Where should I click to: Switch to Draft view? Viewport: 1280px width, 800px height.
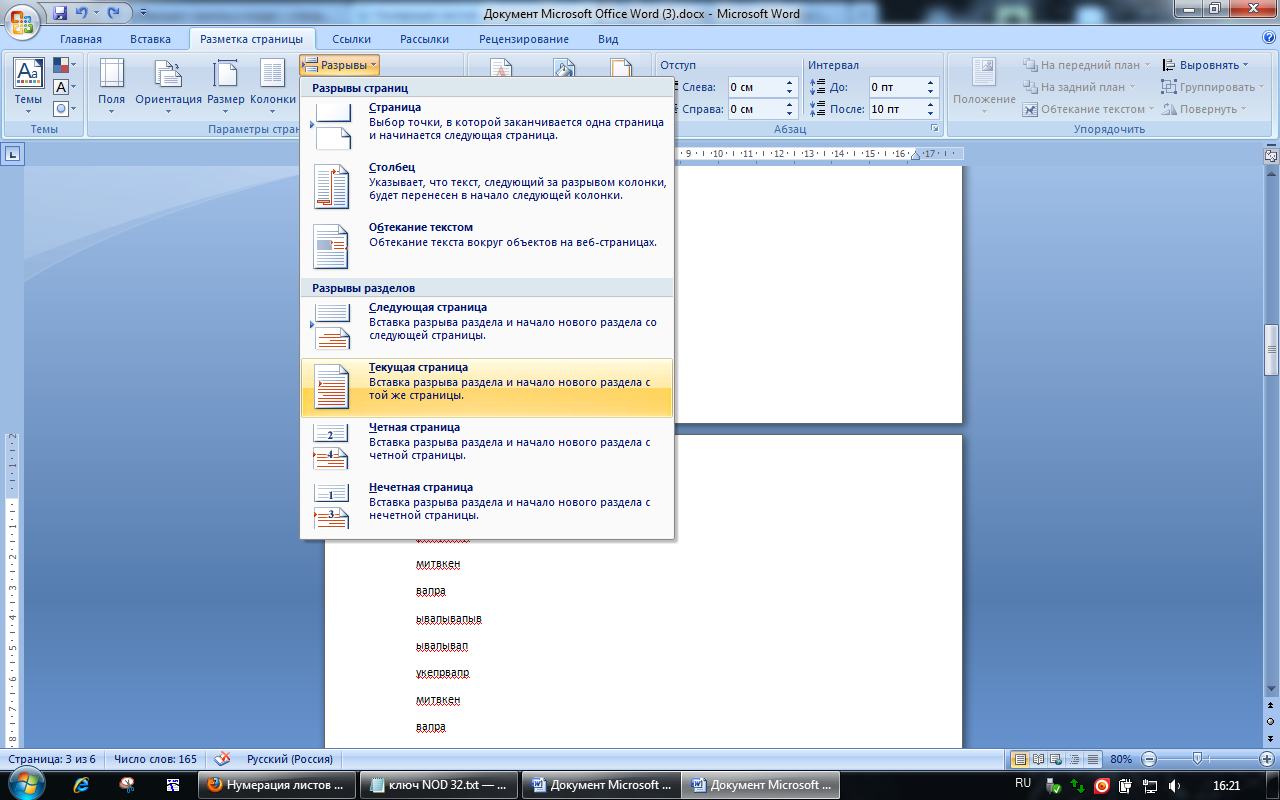[x=1093, y=759]
